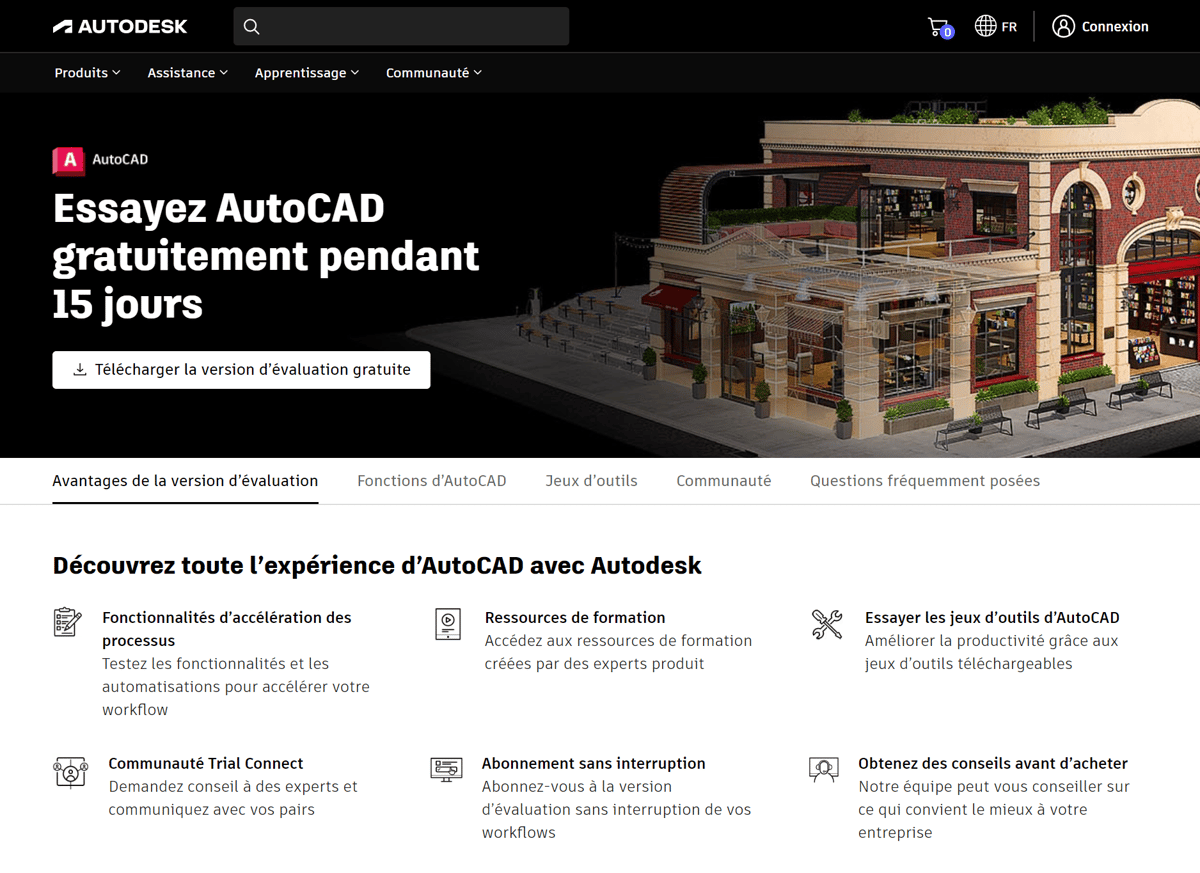The image size is (1200, 873).
Task: Open the Questions fréquemment posées tab
Action: pos(925,481)
